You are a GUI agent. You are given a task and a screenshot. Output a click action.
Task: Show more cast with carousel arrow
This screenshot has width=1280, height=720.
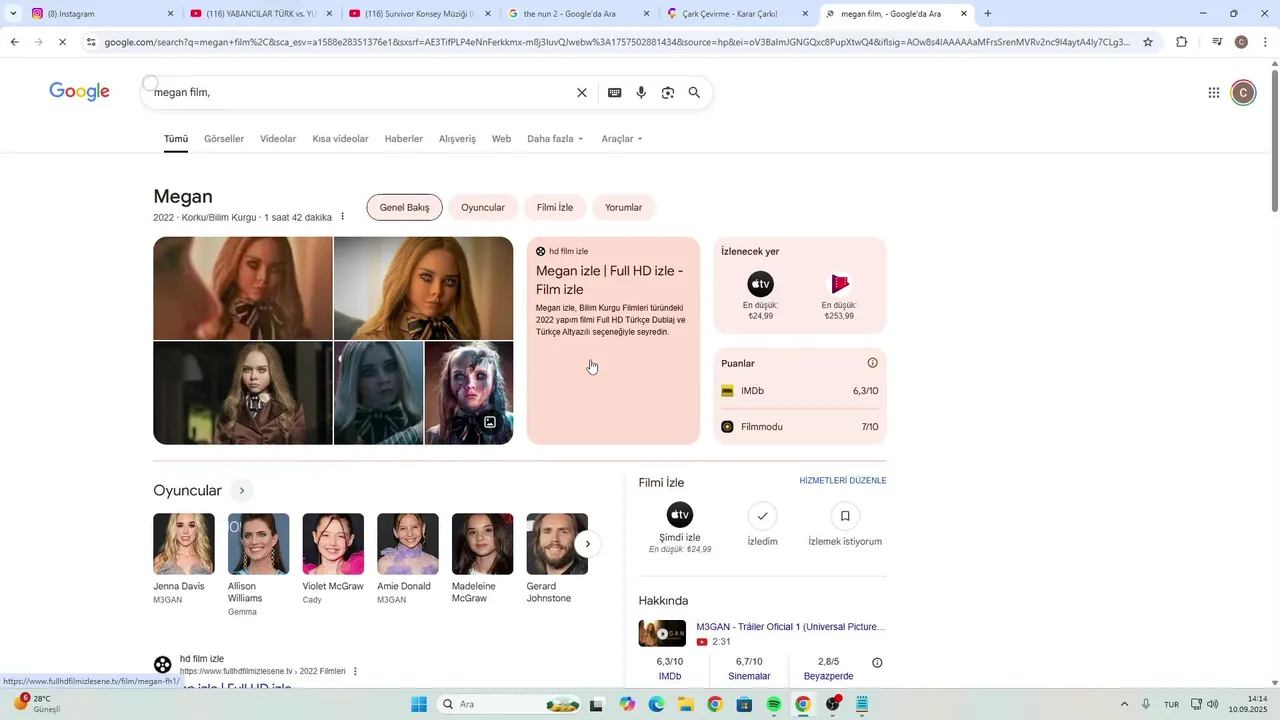[588, 544]
